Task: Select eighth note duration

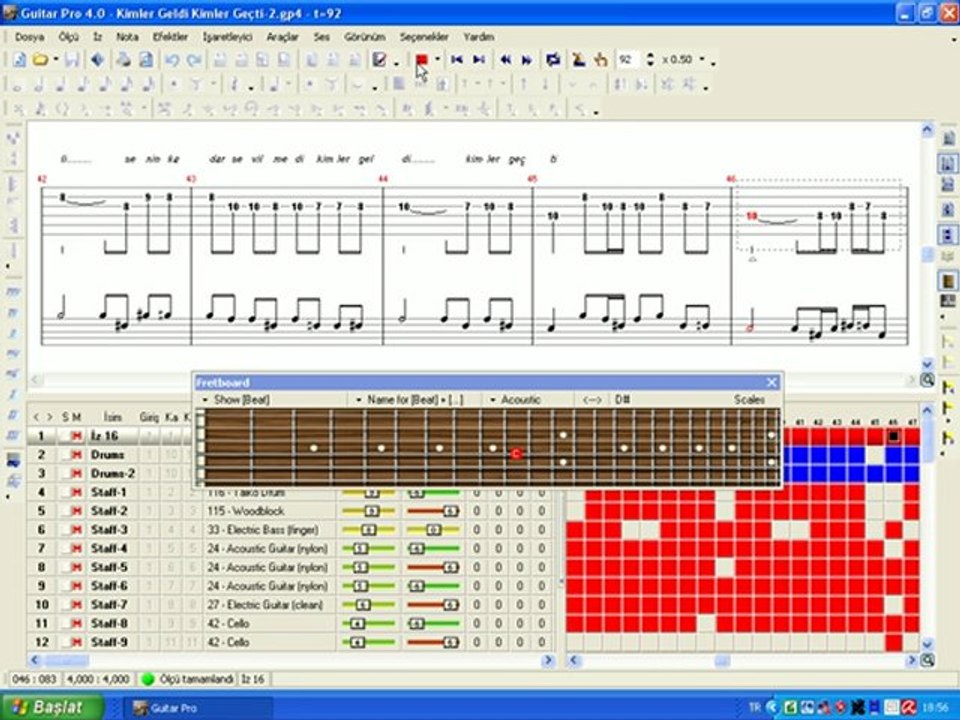Action: (x=83, y=85)
